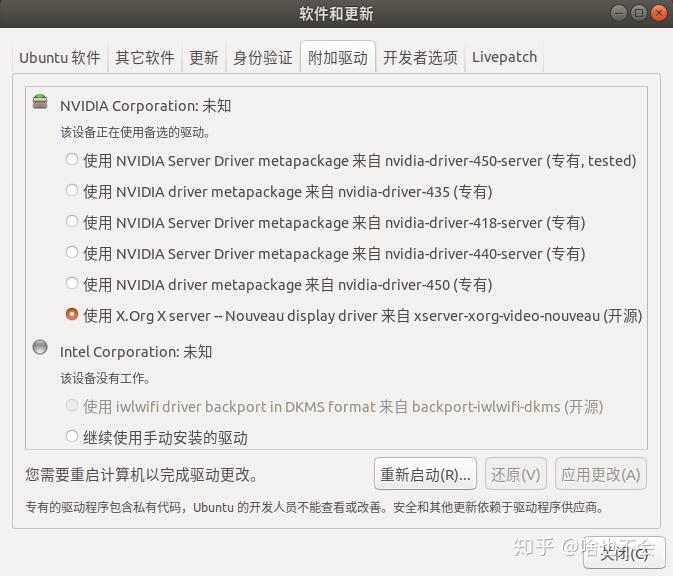Pick the nvidia-driver-440-server radio option
Screen dimensions: 673x576
click(72, 252)
